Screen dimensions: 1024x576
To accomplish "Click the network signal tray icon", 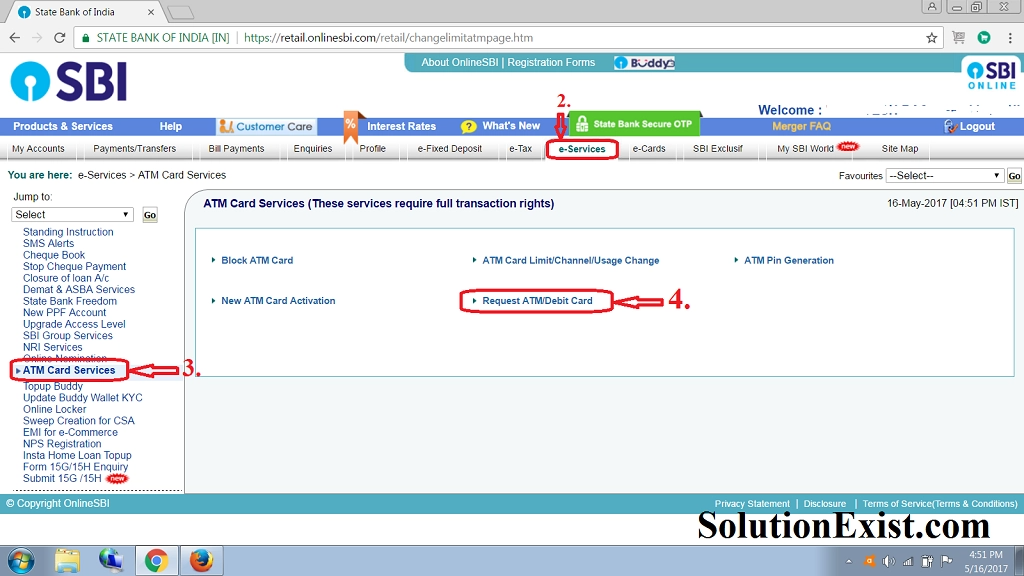I will coord(907,562).
